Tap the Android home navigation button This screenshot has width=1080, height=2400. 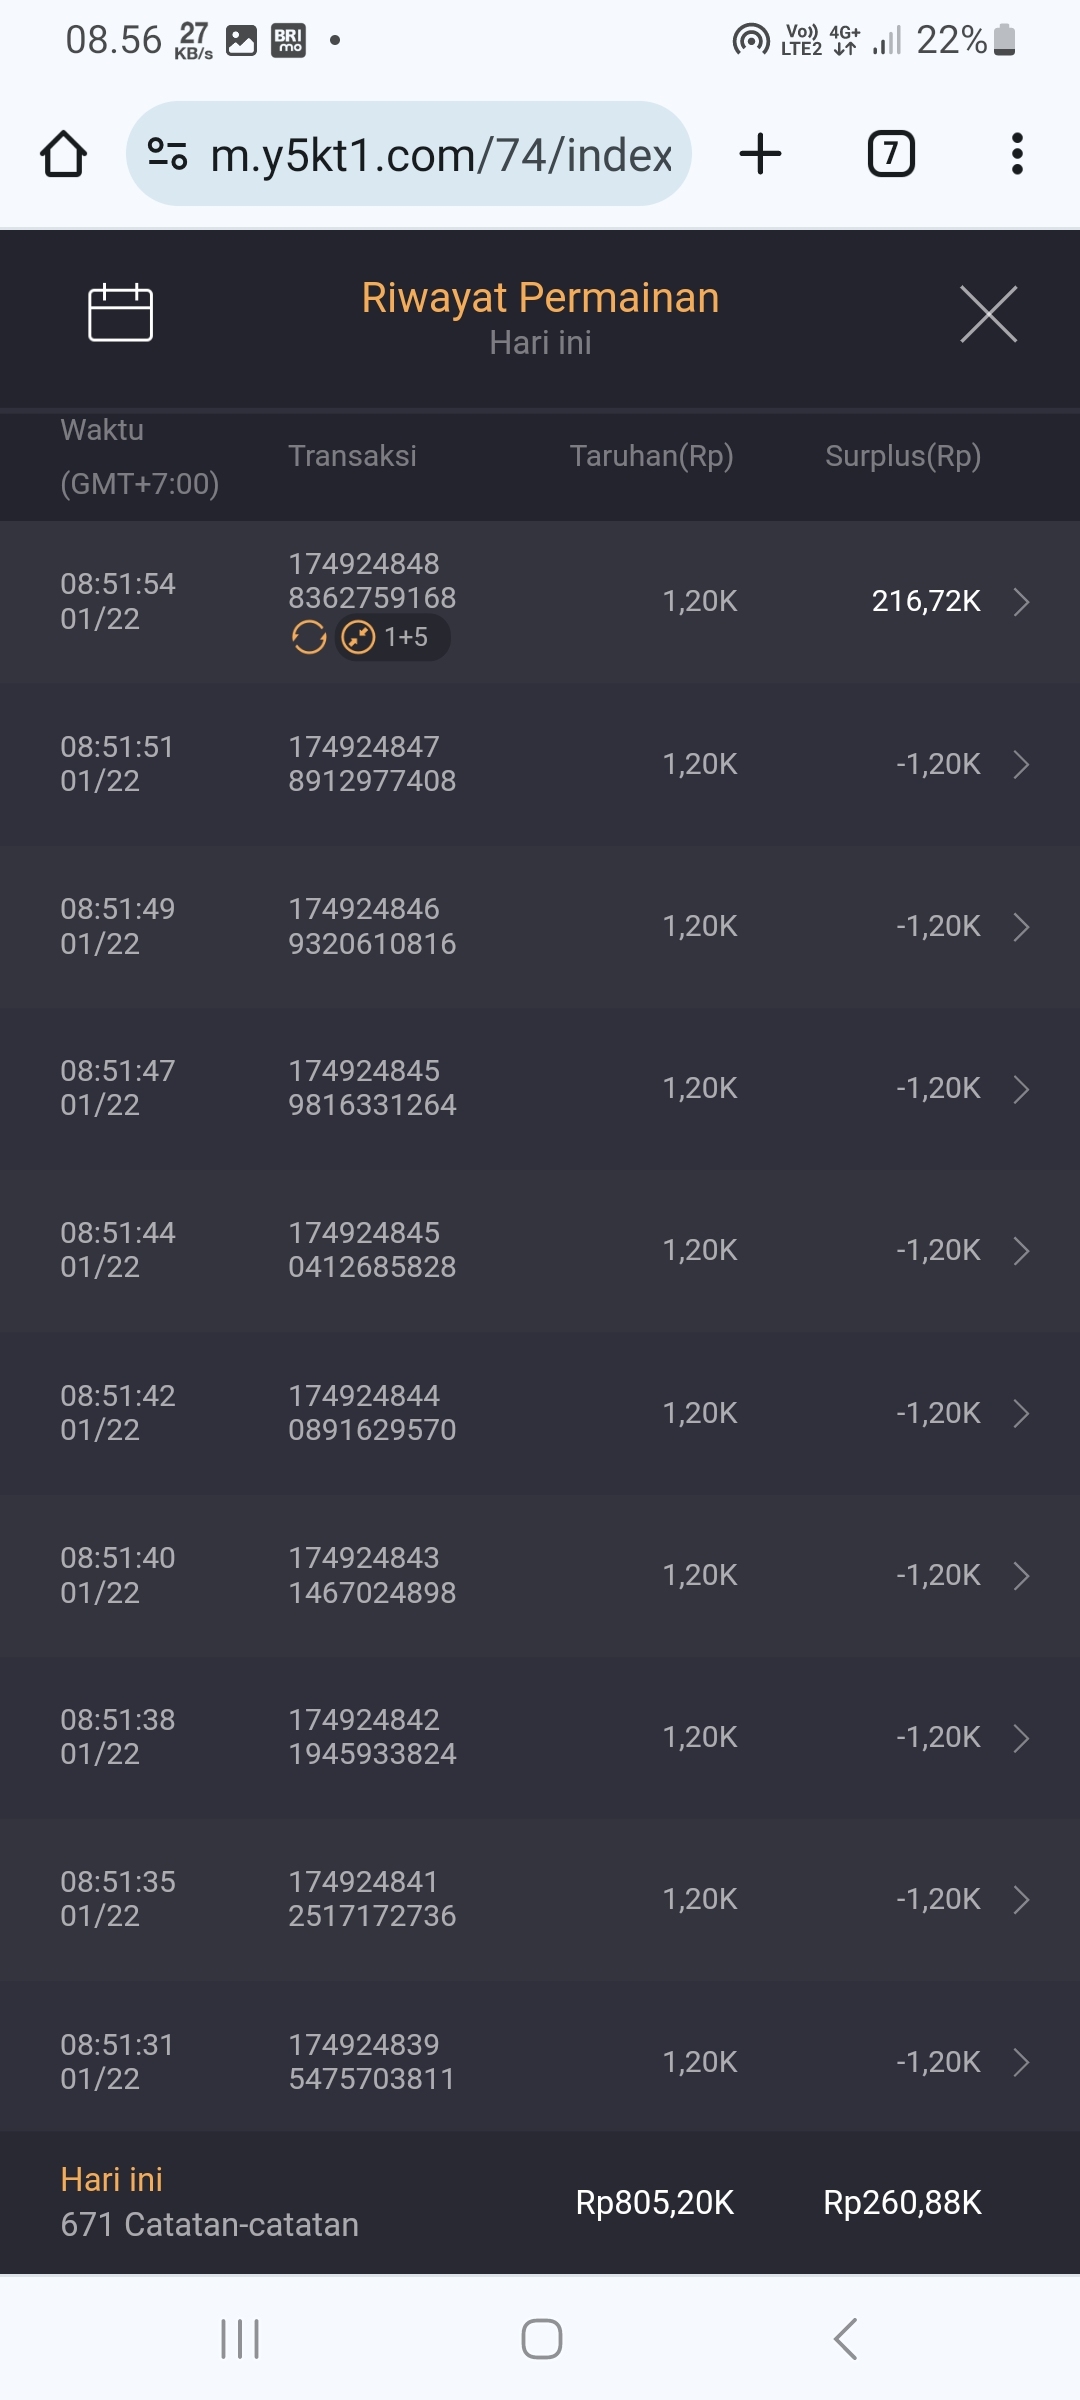[x=542, y=2339]
